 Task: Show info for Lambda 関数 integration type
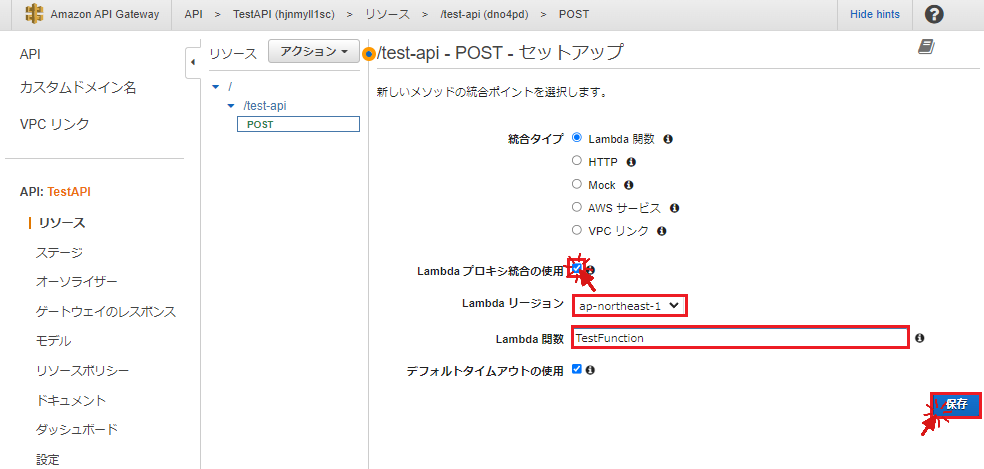pyautogui.click(x=668, y=139)
